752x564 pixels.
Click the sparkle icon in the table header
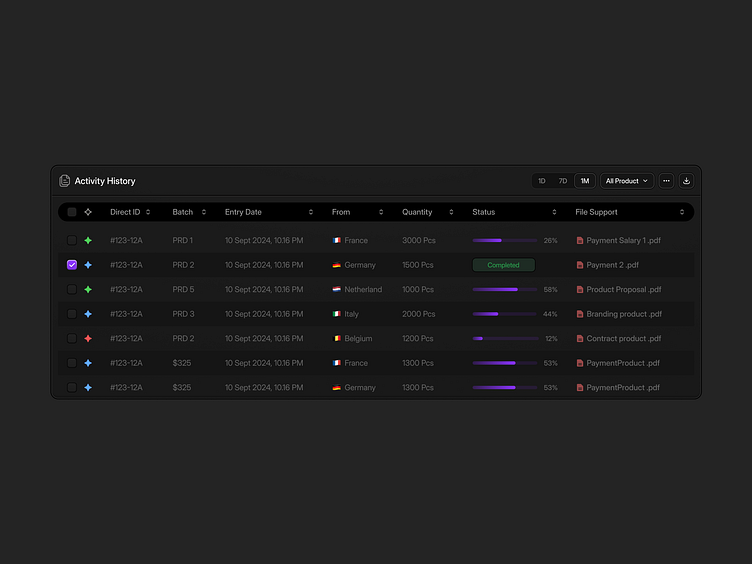click(88, 212)
